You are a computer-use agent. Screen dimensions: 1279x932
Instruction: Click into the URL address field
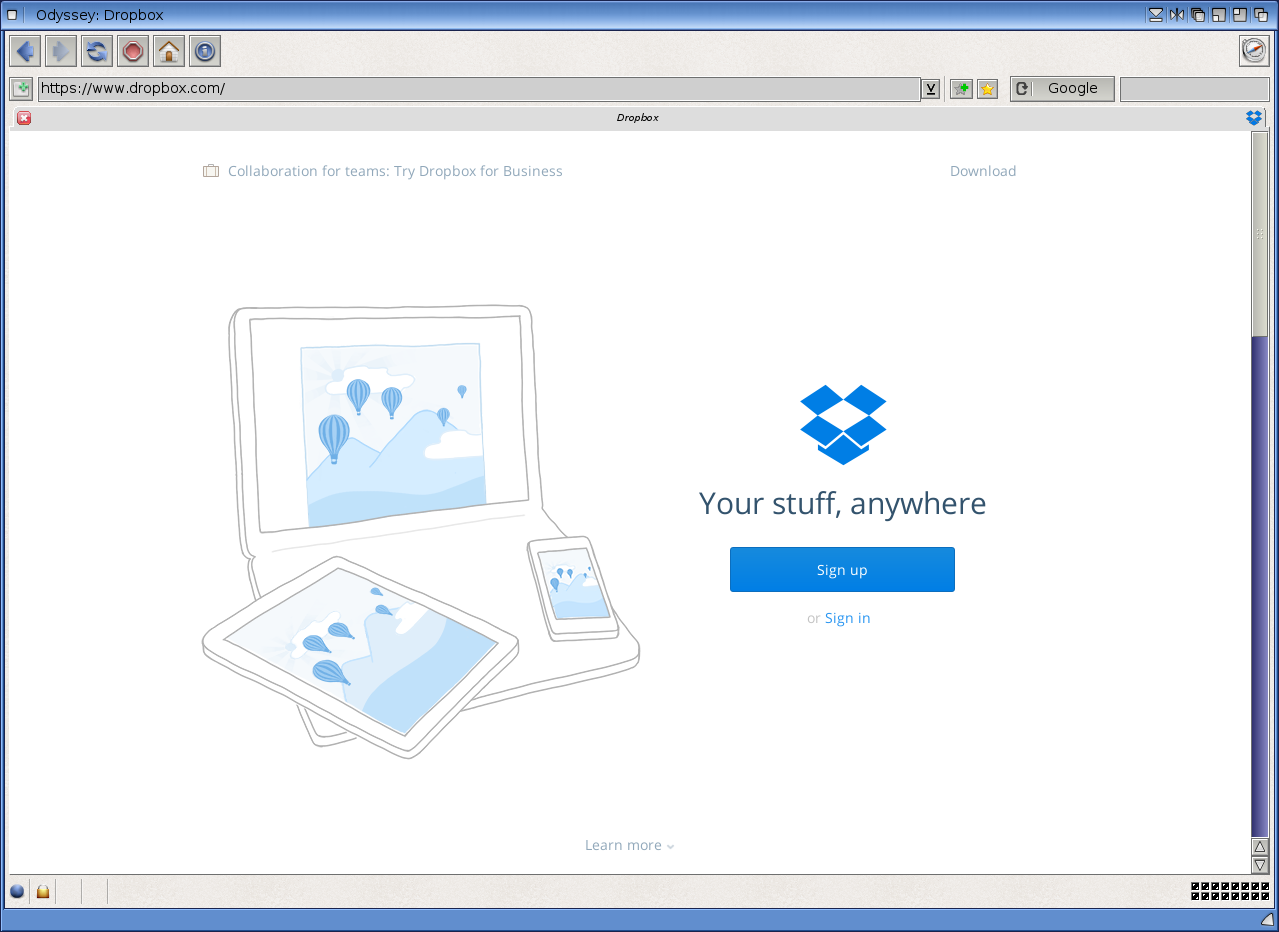coord(479,89)
